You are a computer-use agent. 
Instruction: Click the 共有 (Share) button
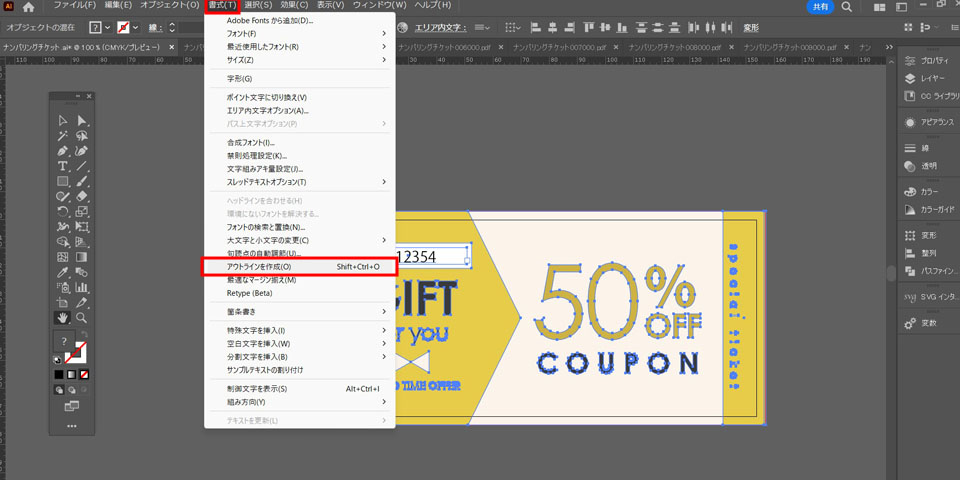tap(819, 7)
